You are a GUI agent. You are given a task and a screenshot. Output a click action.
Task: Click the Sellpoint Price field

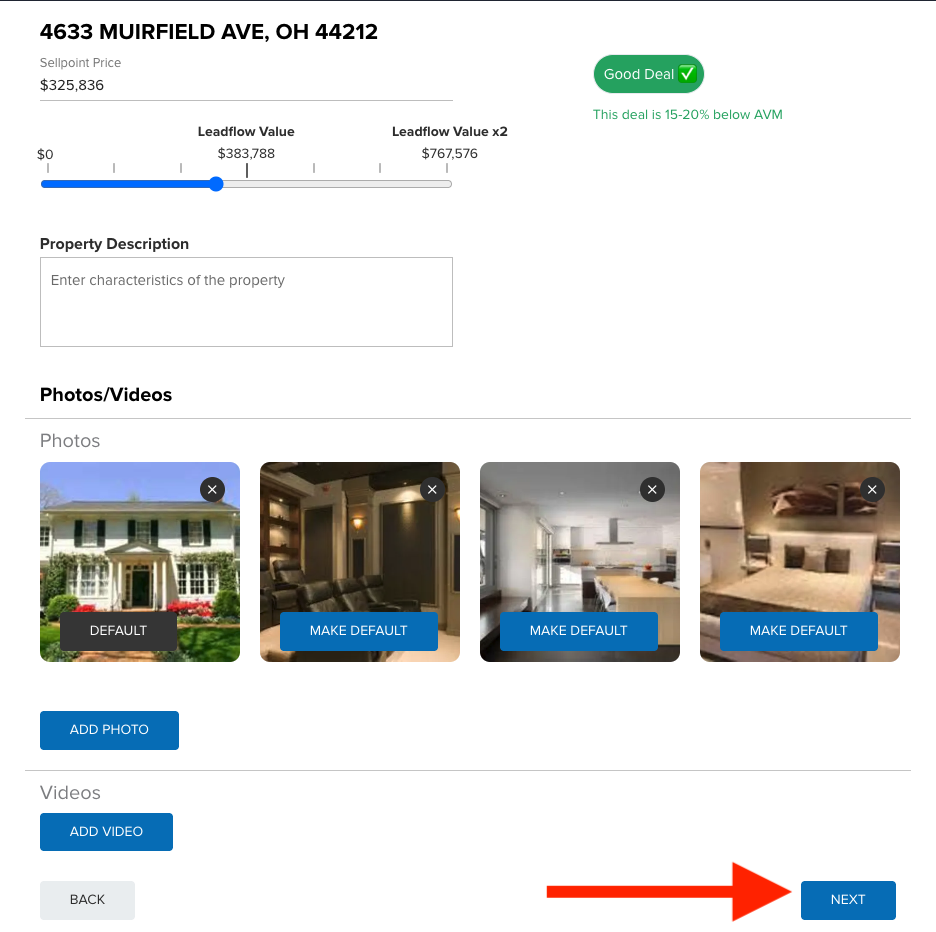point(246,85)
